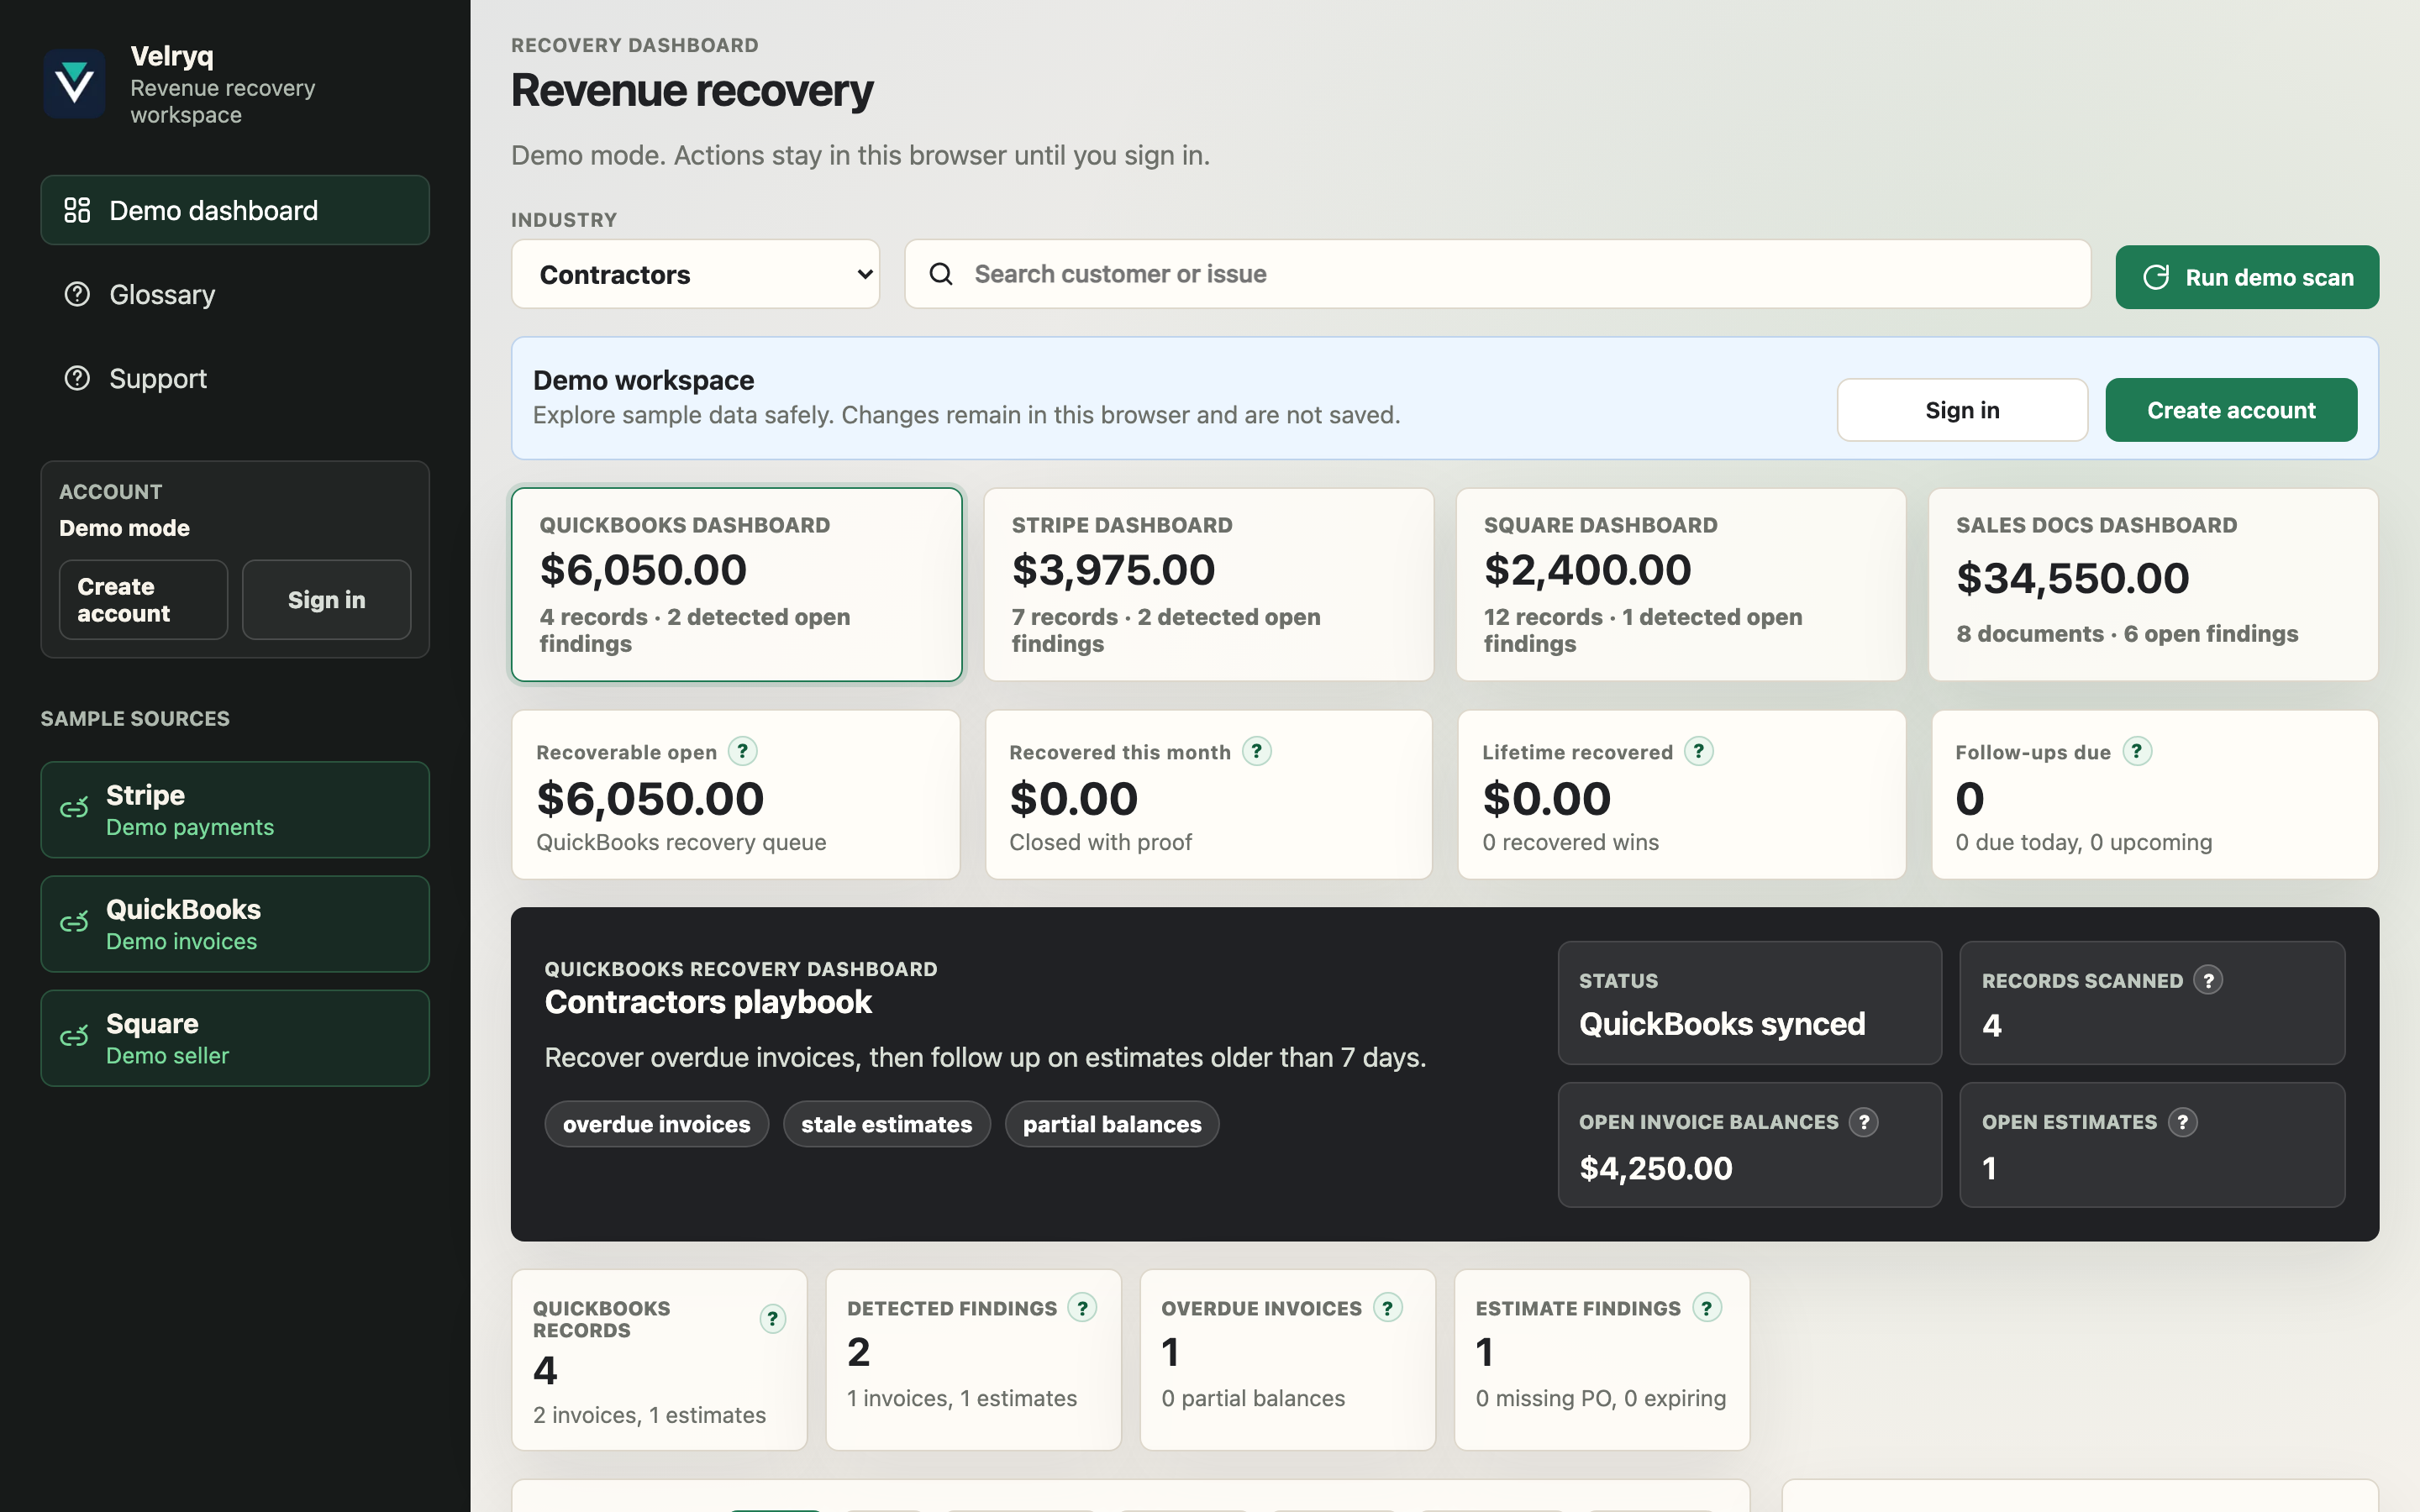Click Create account in Demo workspace banner
Screen dimensions: 2420x1512
coord(2231,410)
